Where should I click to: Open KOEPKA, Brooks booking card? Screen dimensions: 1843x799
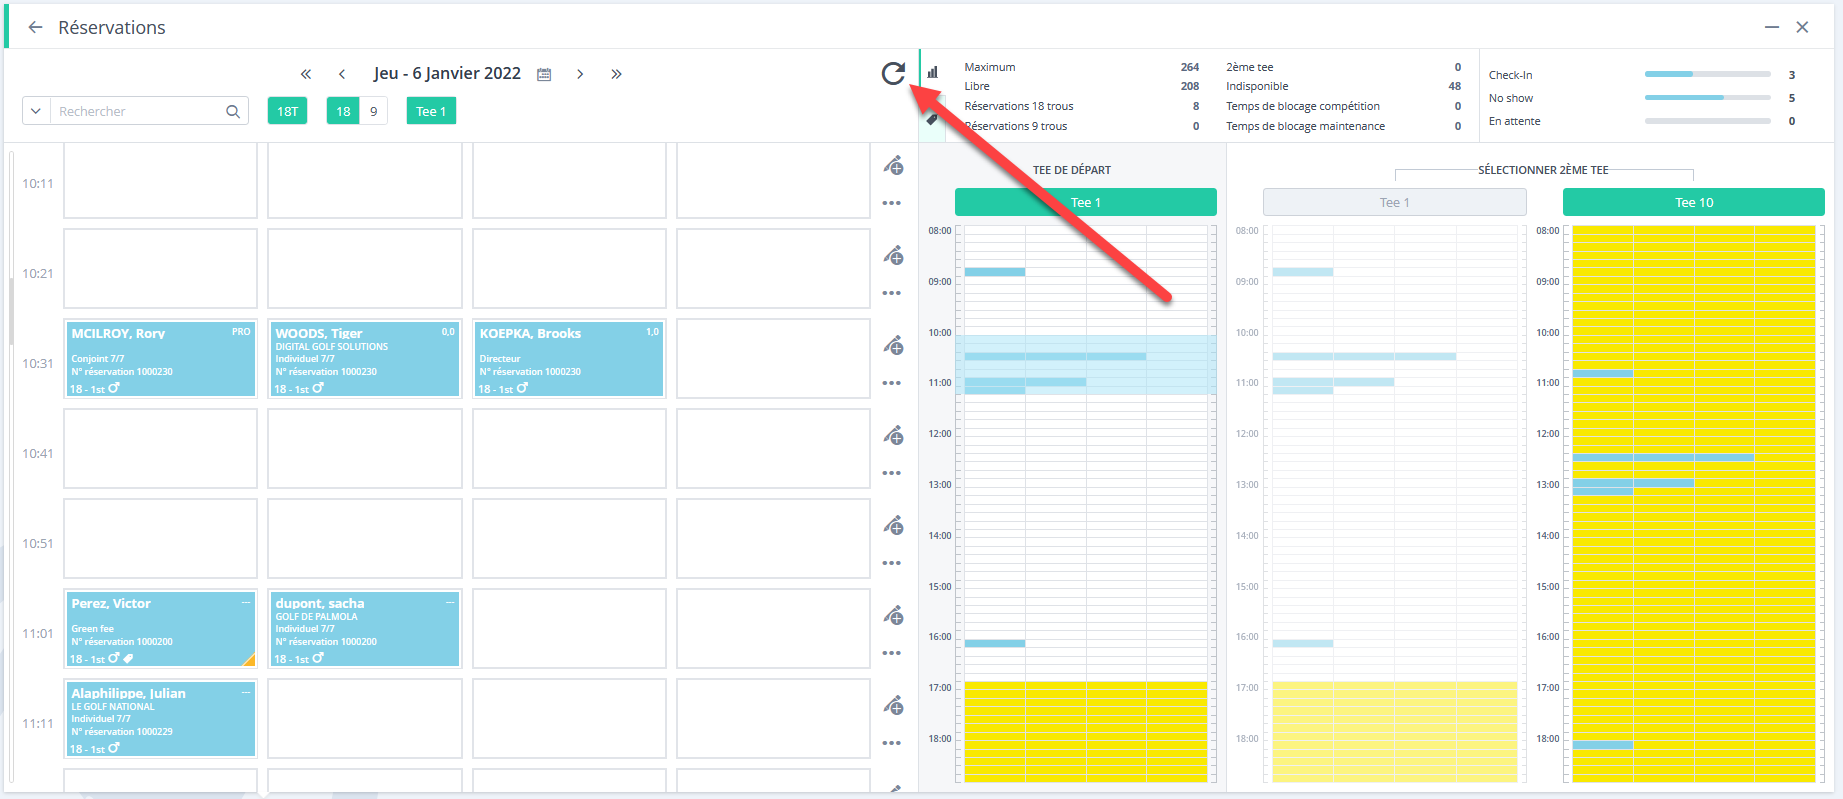[x=568, y=359]
